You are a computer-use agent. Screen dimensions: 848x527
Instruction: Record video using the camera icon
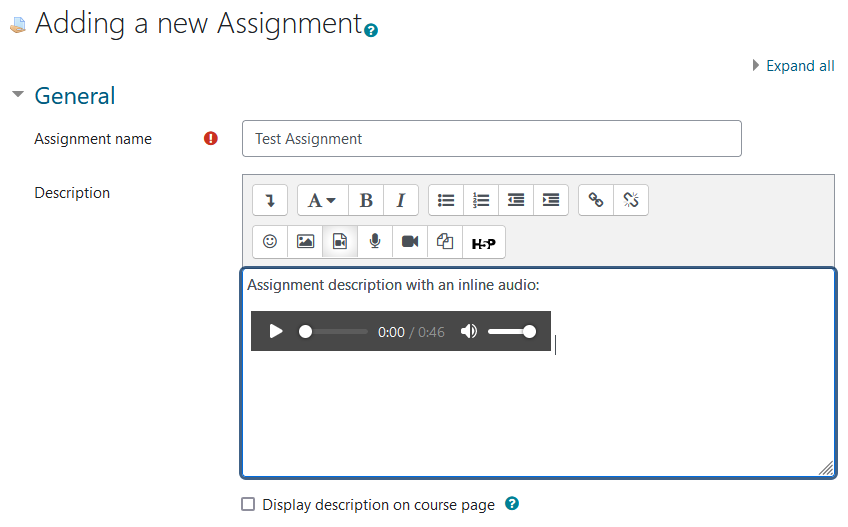coord(410,241)
